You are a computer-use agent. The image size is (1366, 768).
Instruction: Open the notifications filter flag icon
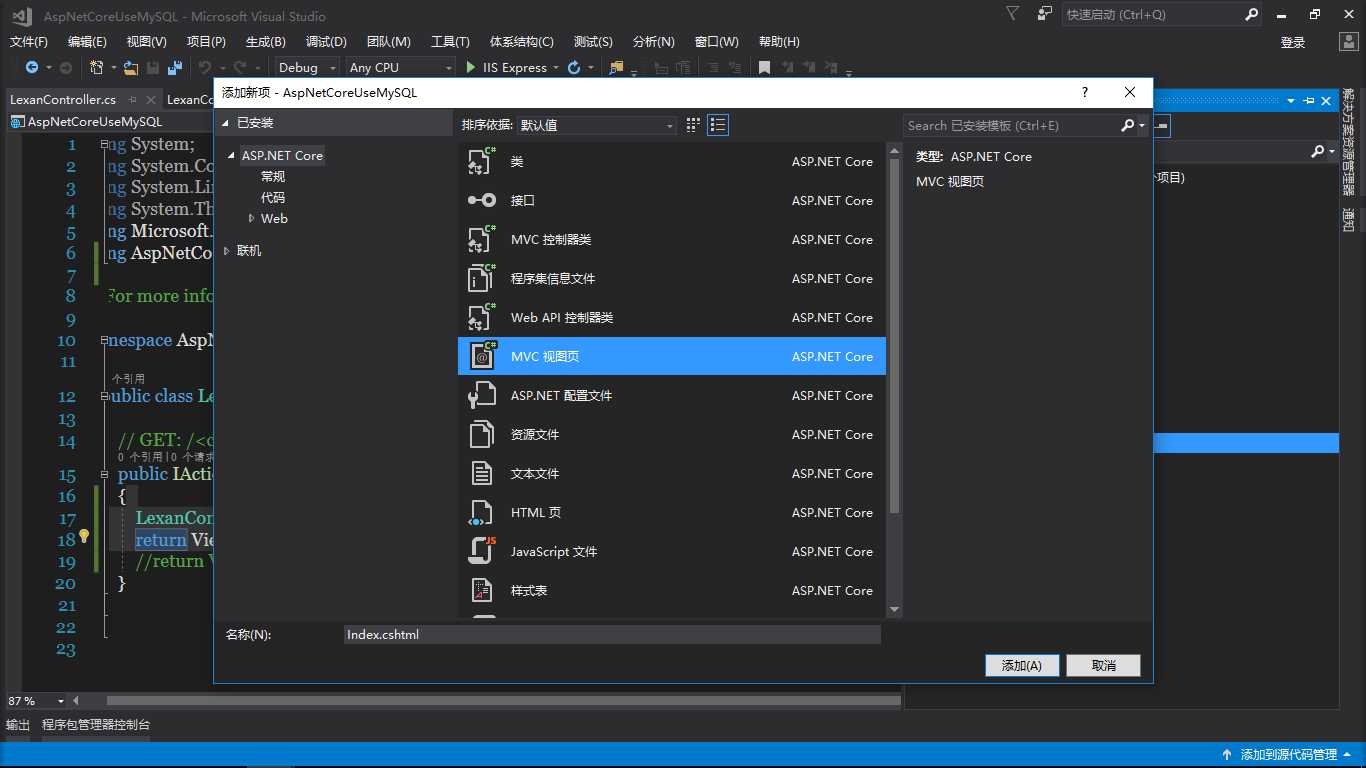pyautogui.click(x=1012, y=14)
